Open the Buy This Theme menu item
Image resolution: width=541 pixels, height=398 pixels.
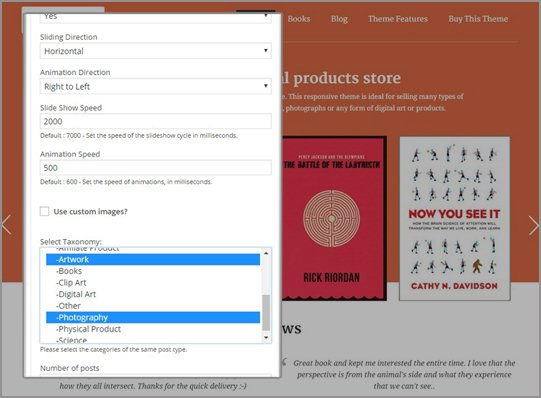[x=478, y=19]
